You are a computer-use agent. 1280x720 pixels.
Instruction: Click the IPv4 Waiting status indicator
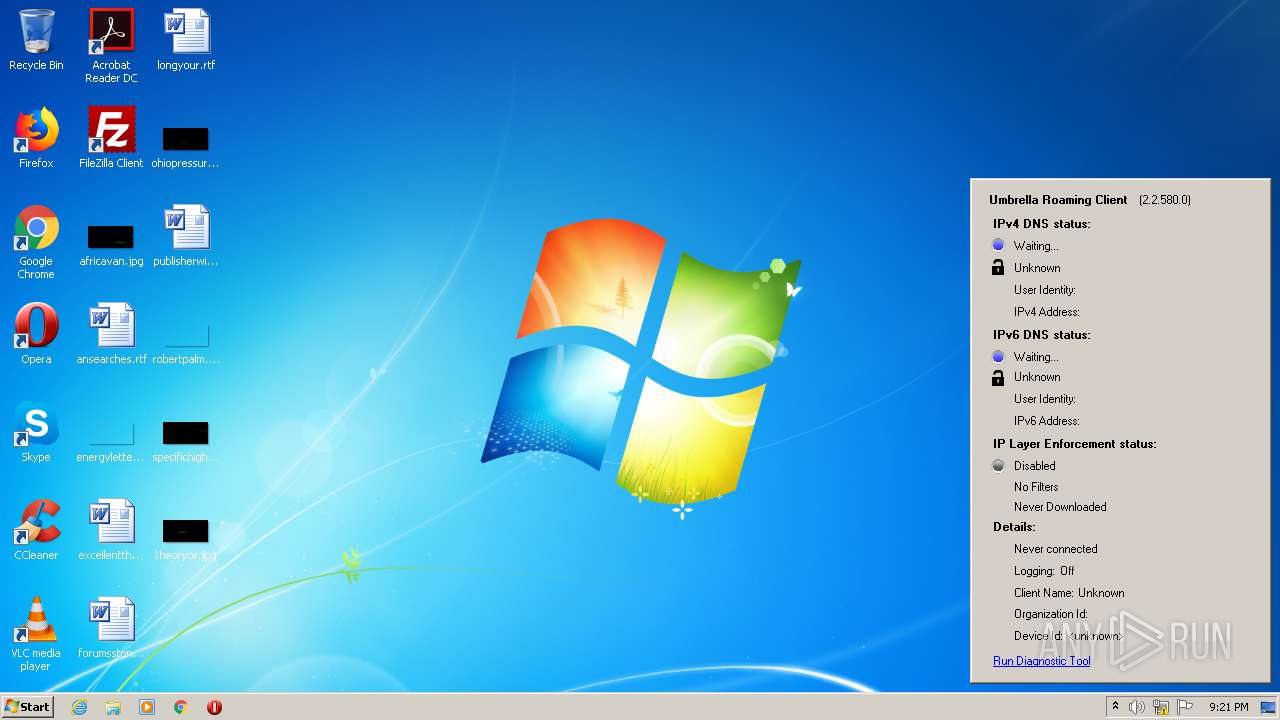click(998, 245)
